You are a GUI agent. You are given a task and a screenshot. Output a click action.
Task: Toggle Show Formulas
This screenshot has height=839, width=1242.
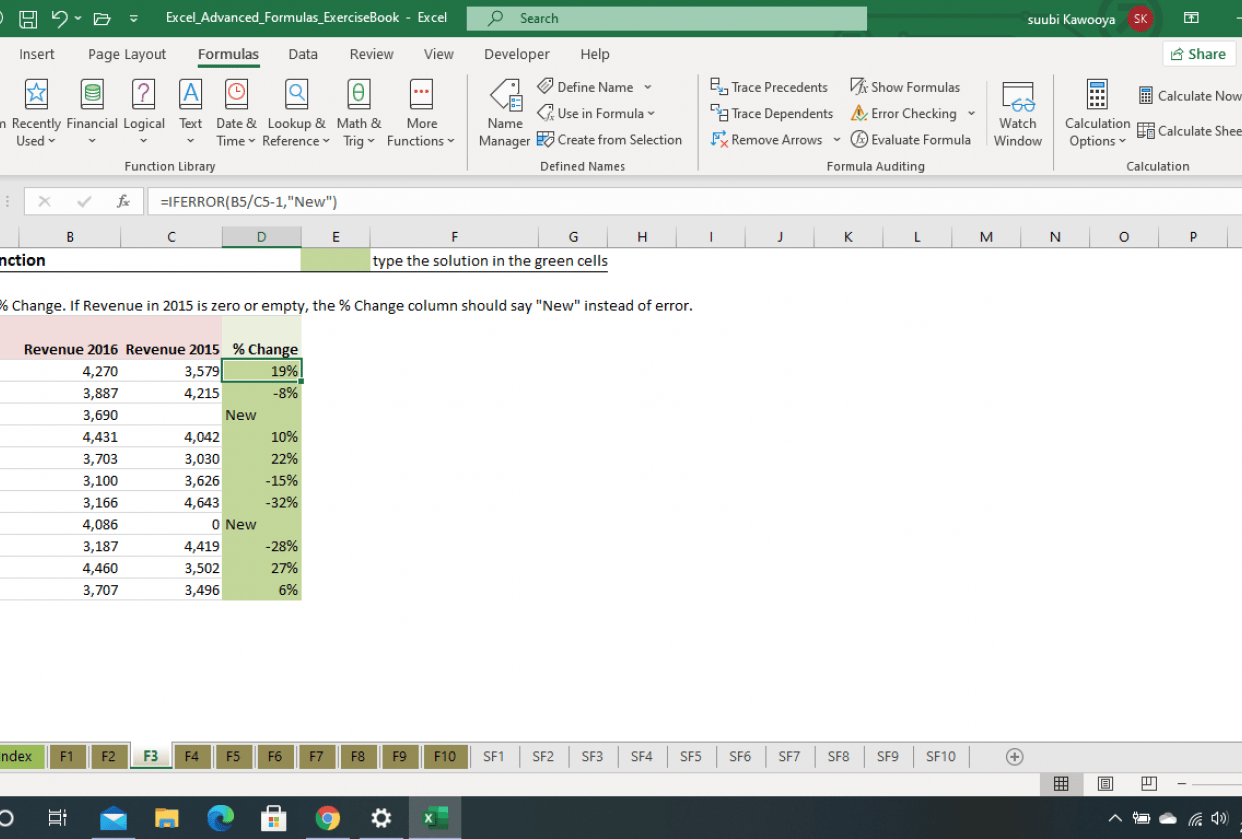(905, 87)
